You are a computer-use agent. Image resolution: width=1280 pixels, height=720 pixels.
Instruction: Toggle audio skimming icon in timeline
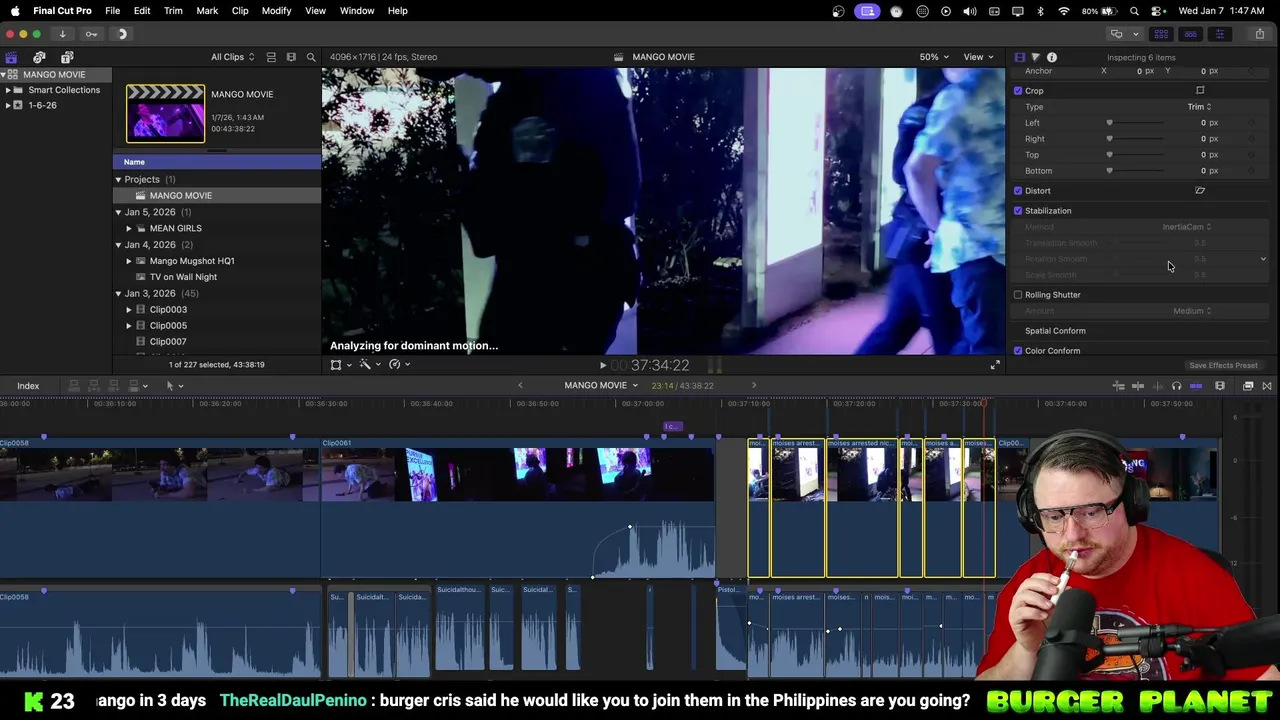tap(1158, 386)
